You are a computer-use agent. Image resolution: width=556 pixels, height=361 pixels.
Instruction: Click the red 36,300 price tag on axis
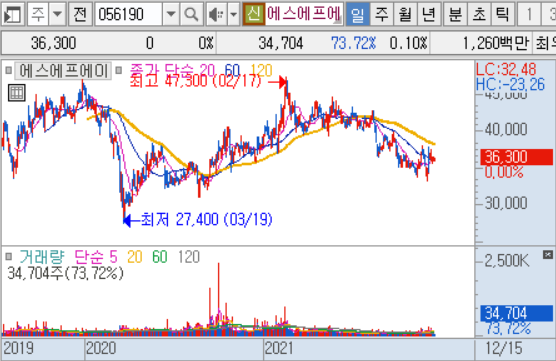point(516,157)
